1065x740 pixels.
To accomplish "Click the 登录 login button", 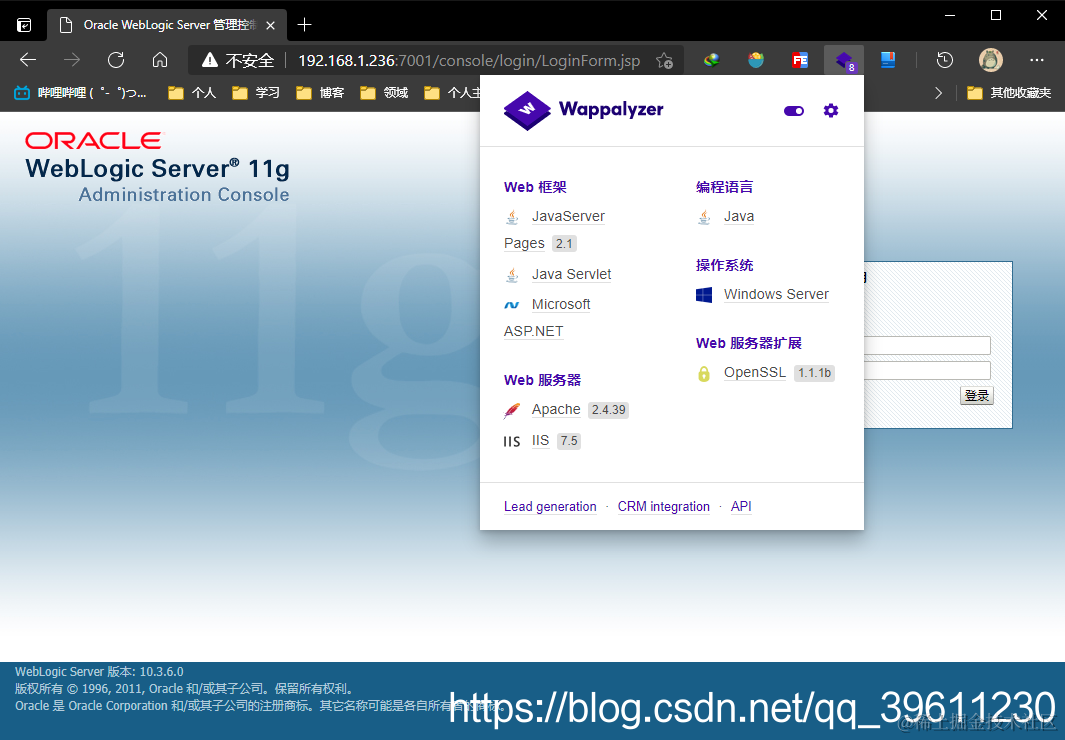I will tap(977, 396).
